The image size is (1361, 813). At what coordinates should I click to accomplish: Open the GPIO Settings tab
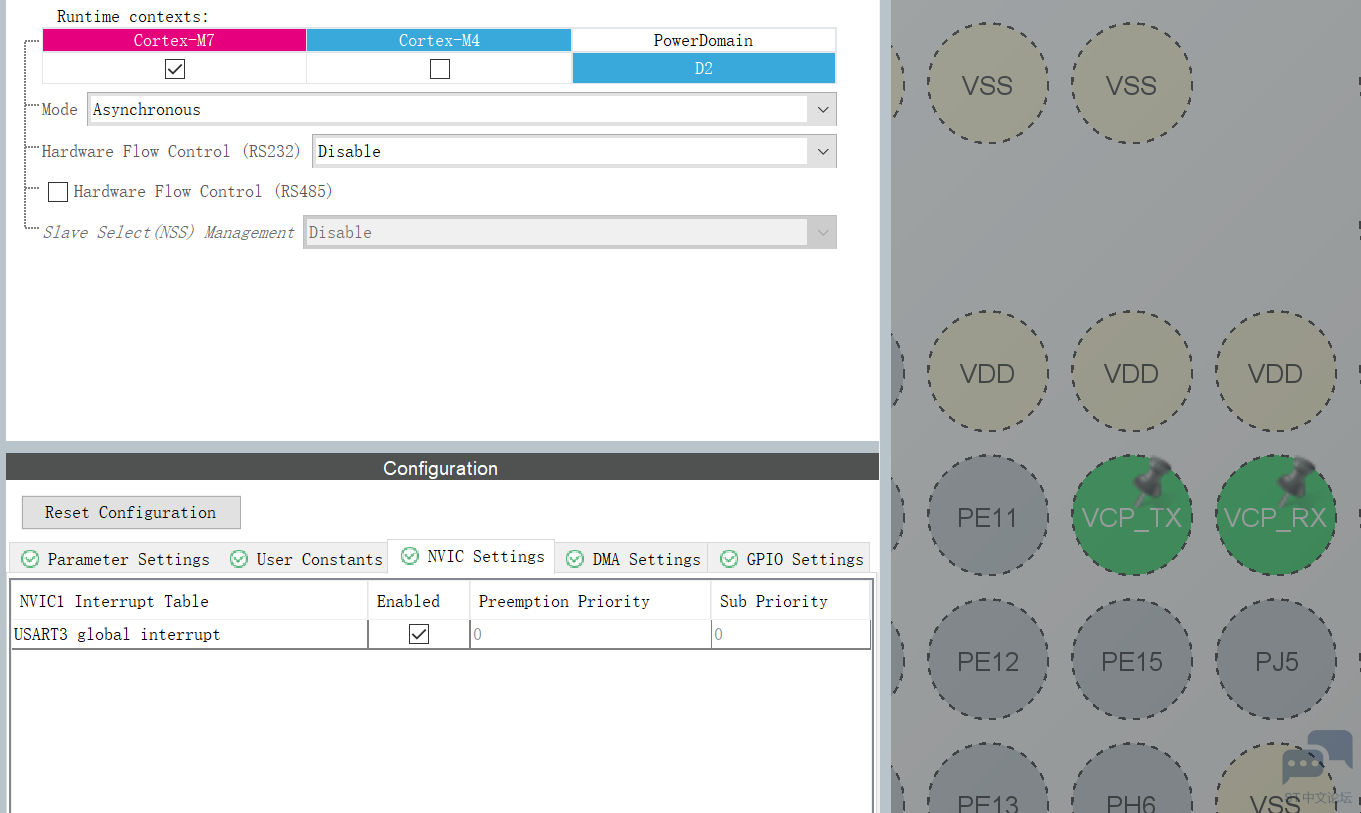pyautogui.click(x=790, y=559)
